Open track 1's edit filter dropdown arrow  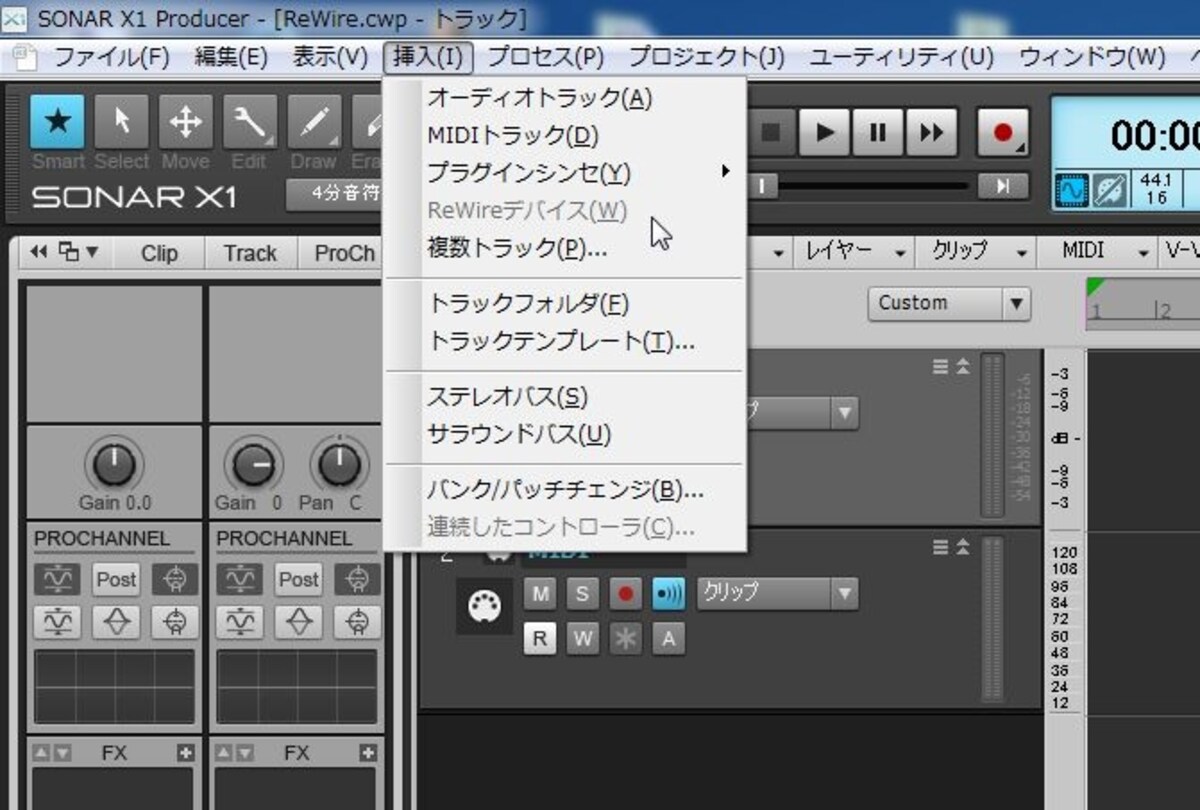click(x=845, y=412)
